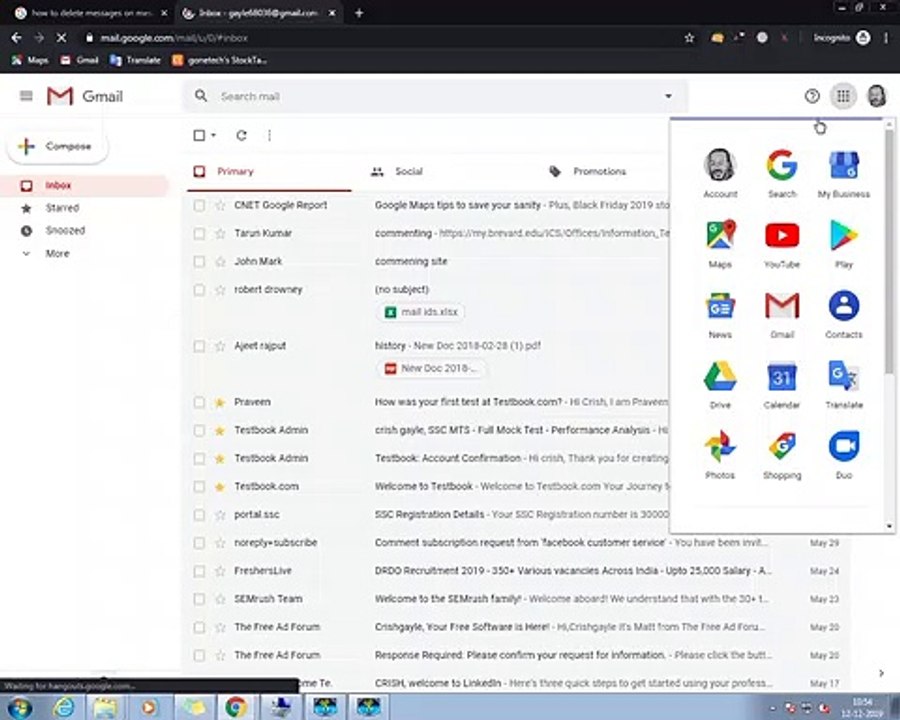Star the Ajeet rajput email
Viewport: 900px width, 720px height.
tap(220, 346)
